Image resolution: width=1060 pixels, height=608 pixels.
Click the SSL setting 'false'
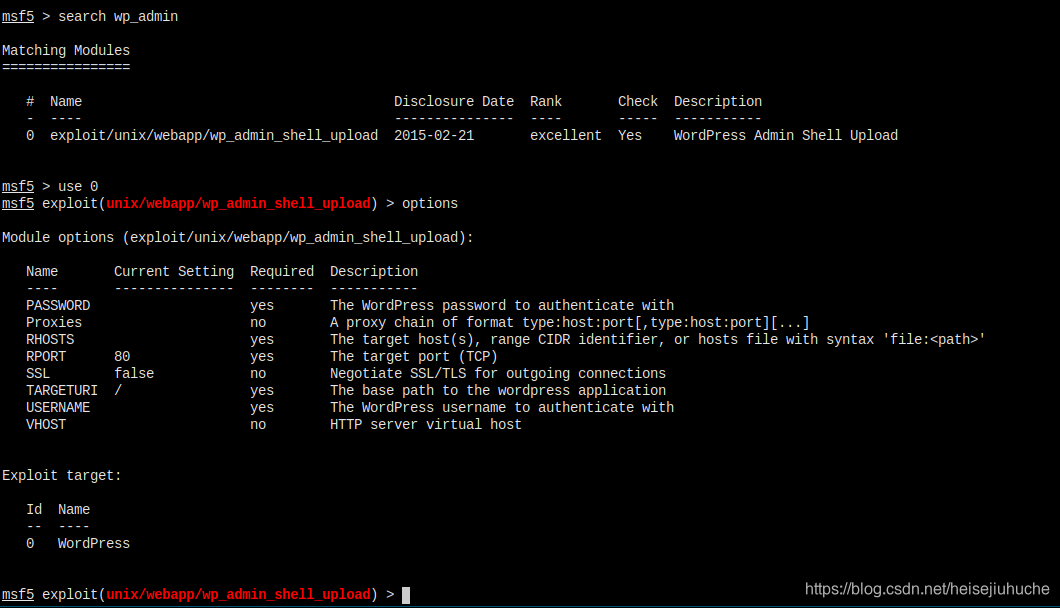(134, 373)
